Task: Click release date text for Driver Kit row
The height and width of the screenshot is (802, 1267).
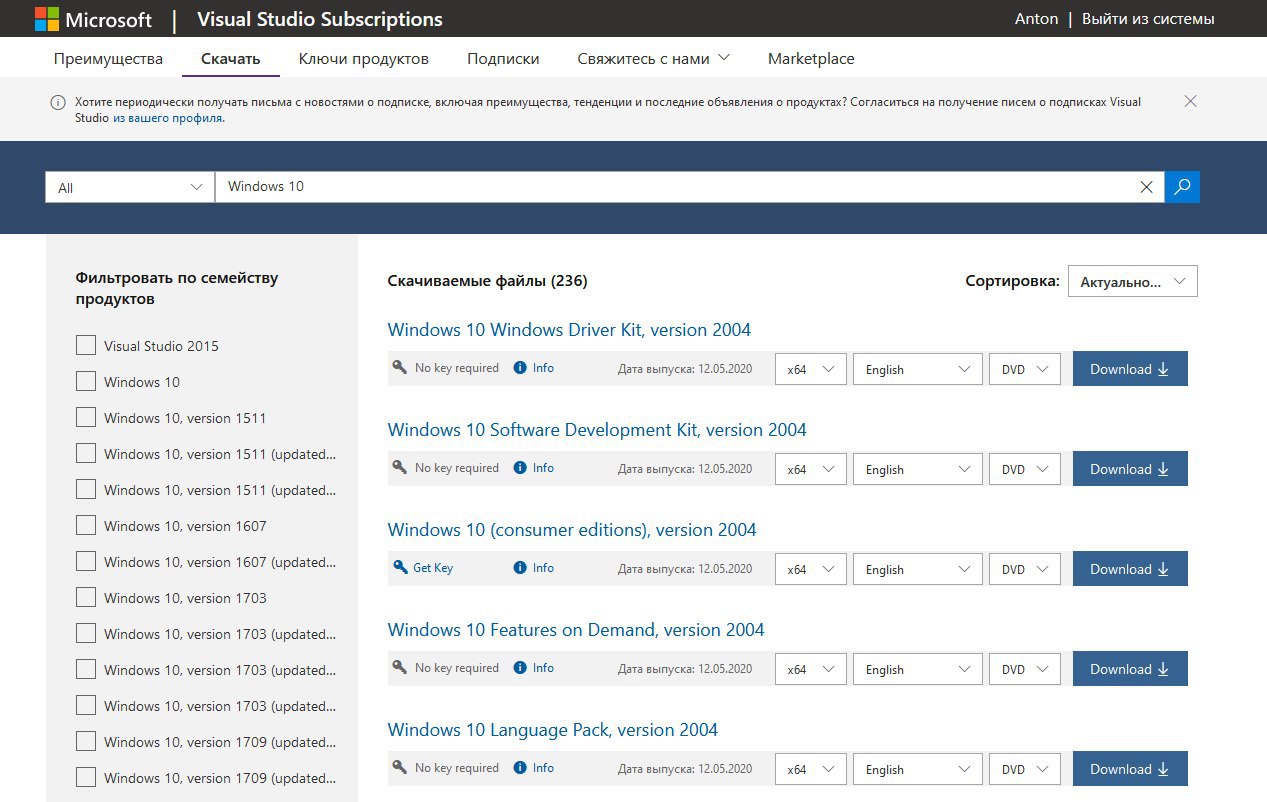Action: click(x=685, y=369)
